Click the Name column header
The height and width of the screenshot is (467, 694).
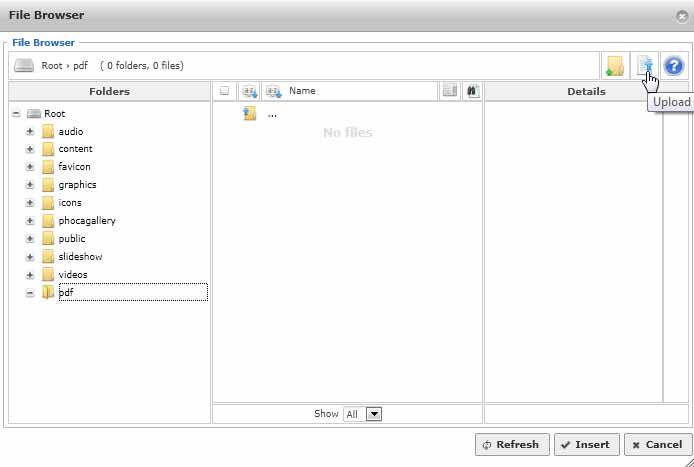coord(302,91)
